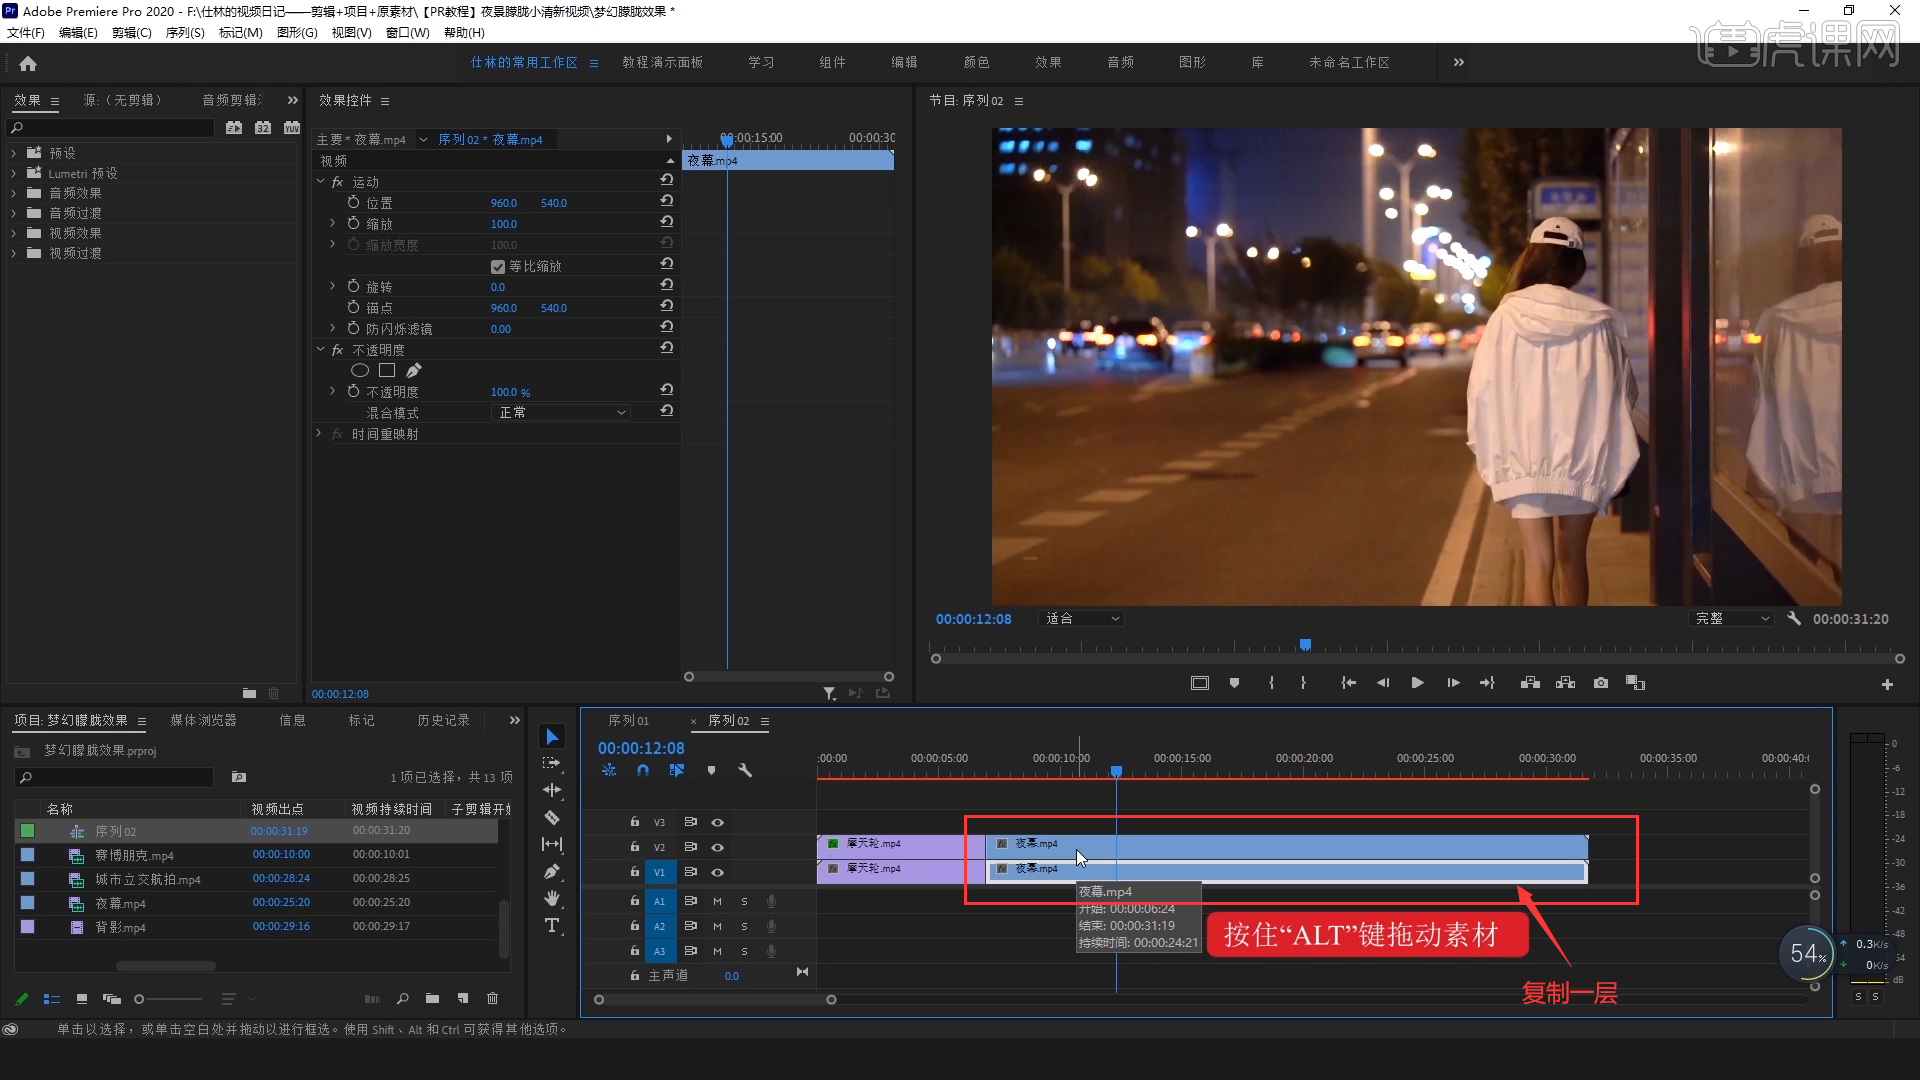Screen dimensions: 1920x1080
Task: Step forward one frame in Program monitor
Action: click(1453, 683)
